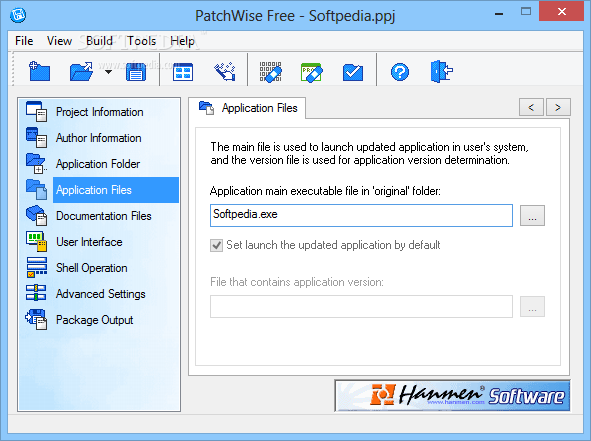Click the PRO patch build toolbar icon
Screen dimensions: 591x441
(x=312, y=72)
